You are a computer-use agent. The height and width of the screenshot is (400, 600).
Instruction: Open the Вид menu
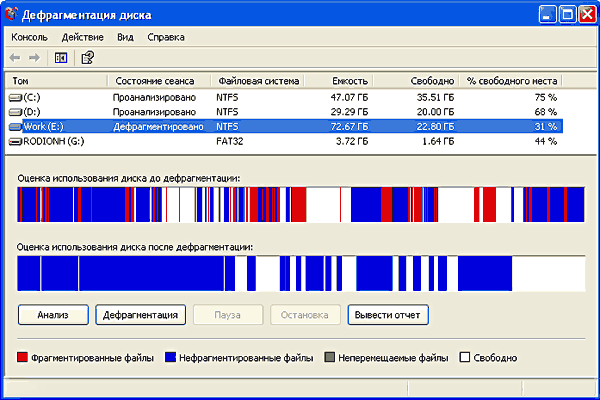[125, 37]
